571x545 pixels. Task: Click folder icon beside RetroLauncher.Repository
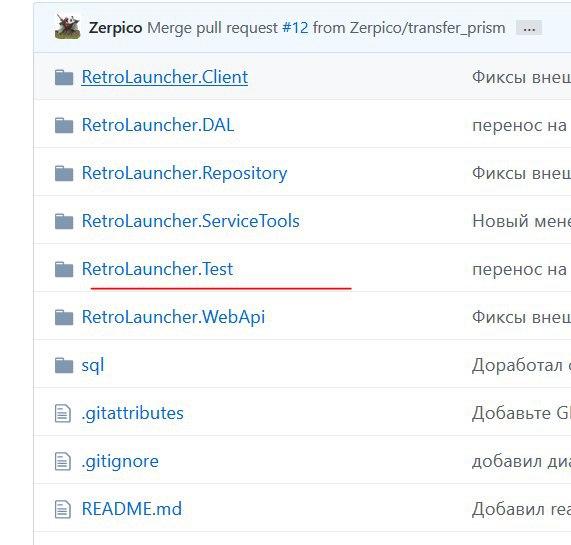click(x=64, y=173)
